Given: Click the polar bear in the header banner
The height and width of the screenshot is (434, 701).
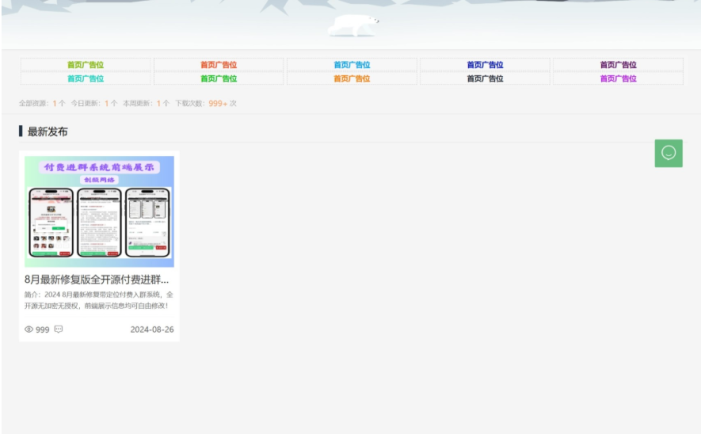Looking at the screenshot, I should point(354,24).
